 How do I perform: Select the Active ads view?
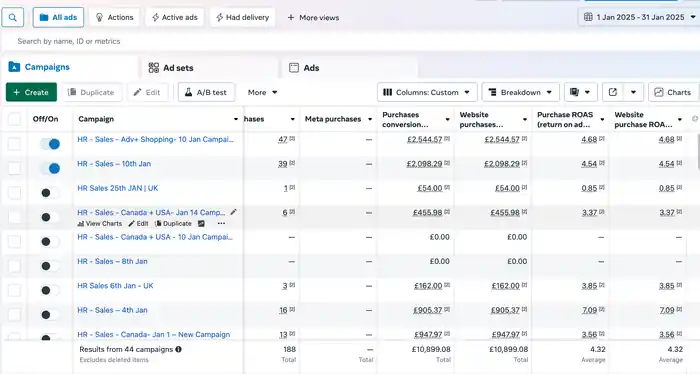[x=175, y=17]
